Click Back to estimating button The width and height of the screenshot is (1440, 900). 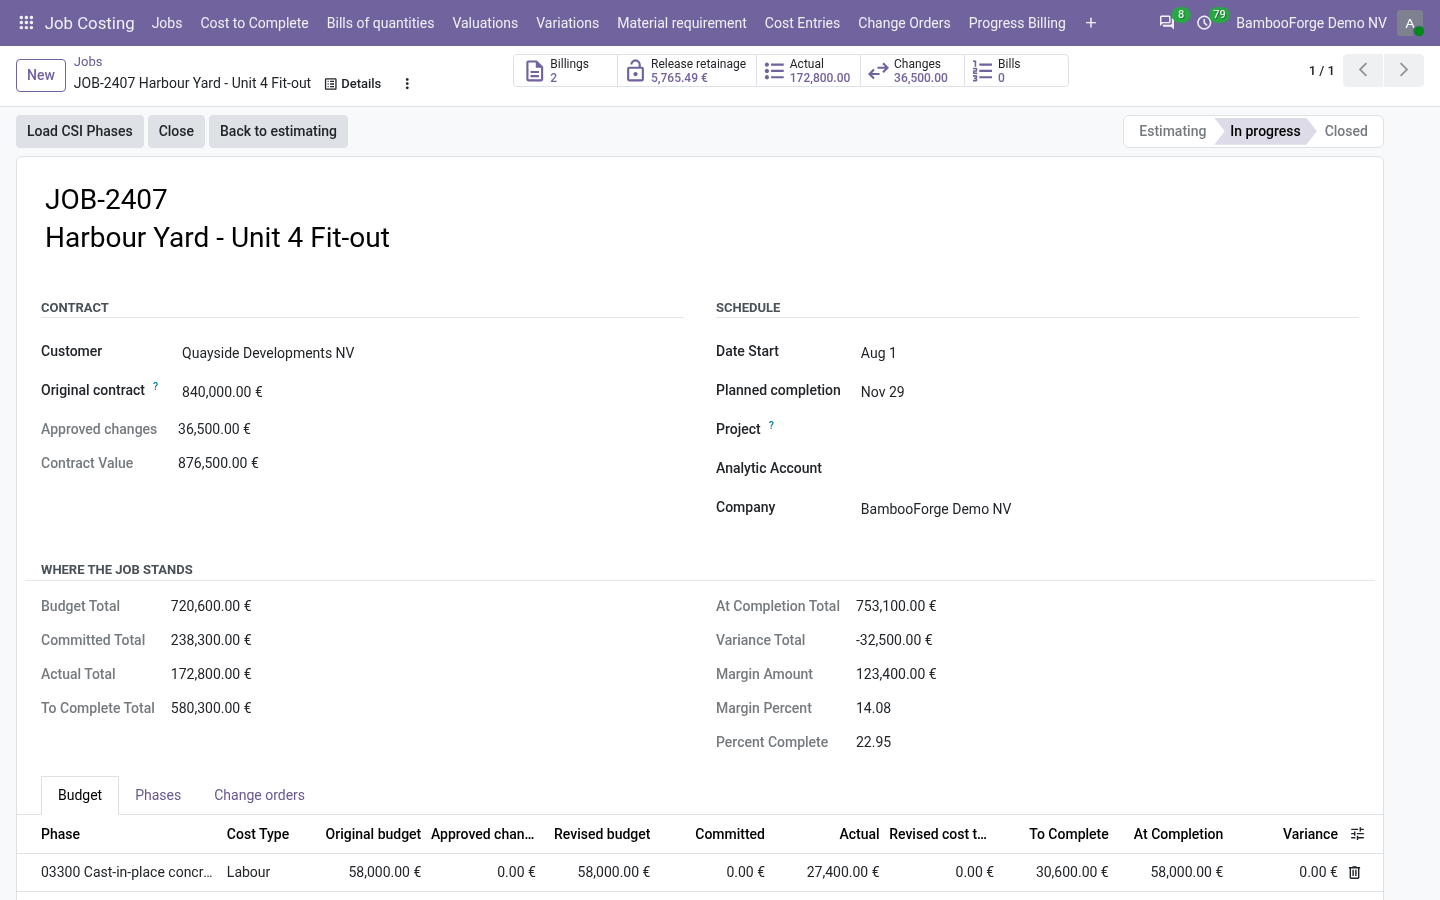pos(278,131)
